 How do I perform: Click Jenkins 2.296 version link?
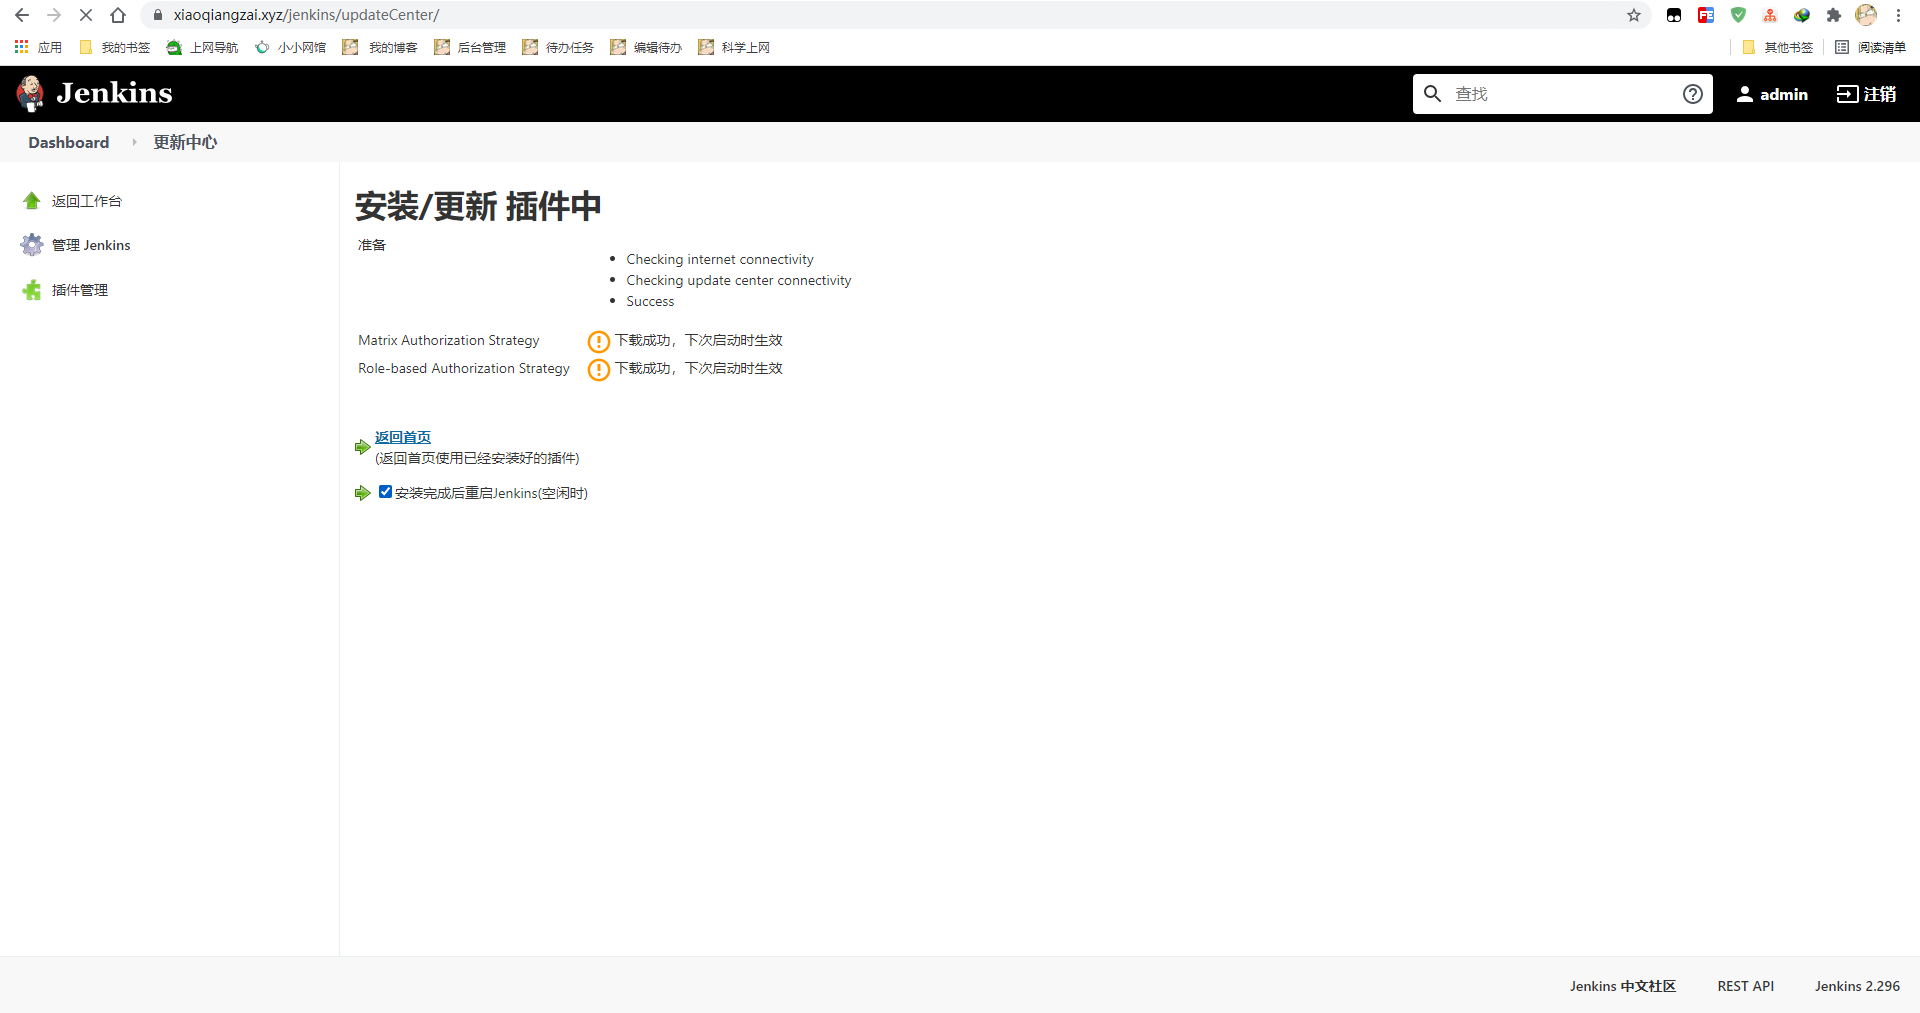point(1857,986)
